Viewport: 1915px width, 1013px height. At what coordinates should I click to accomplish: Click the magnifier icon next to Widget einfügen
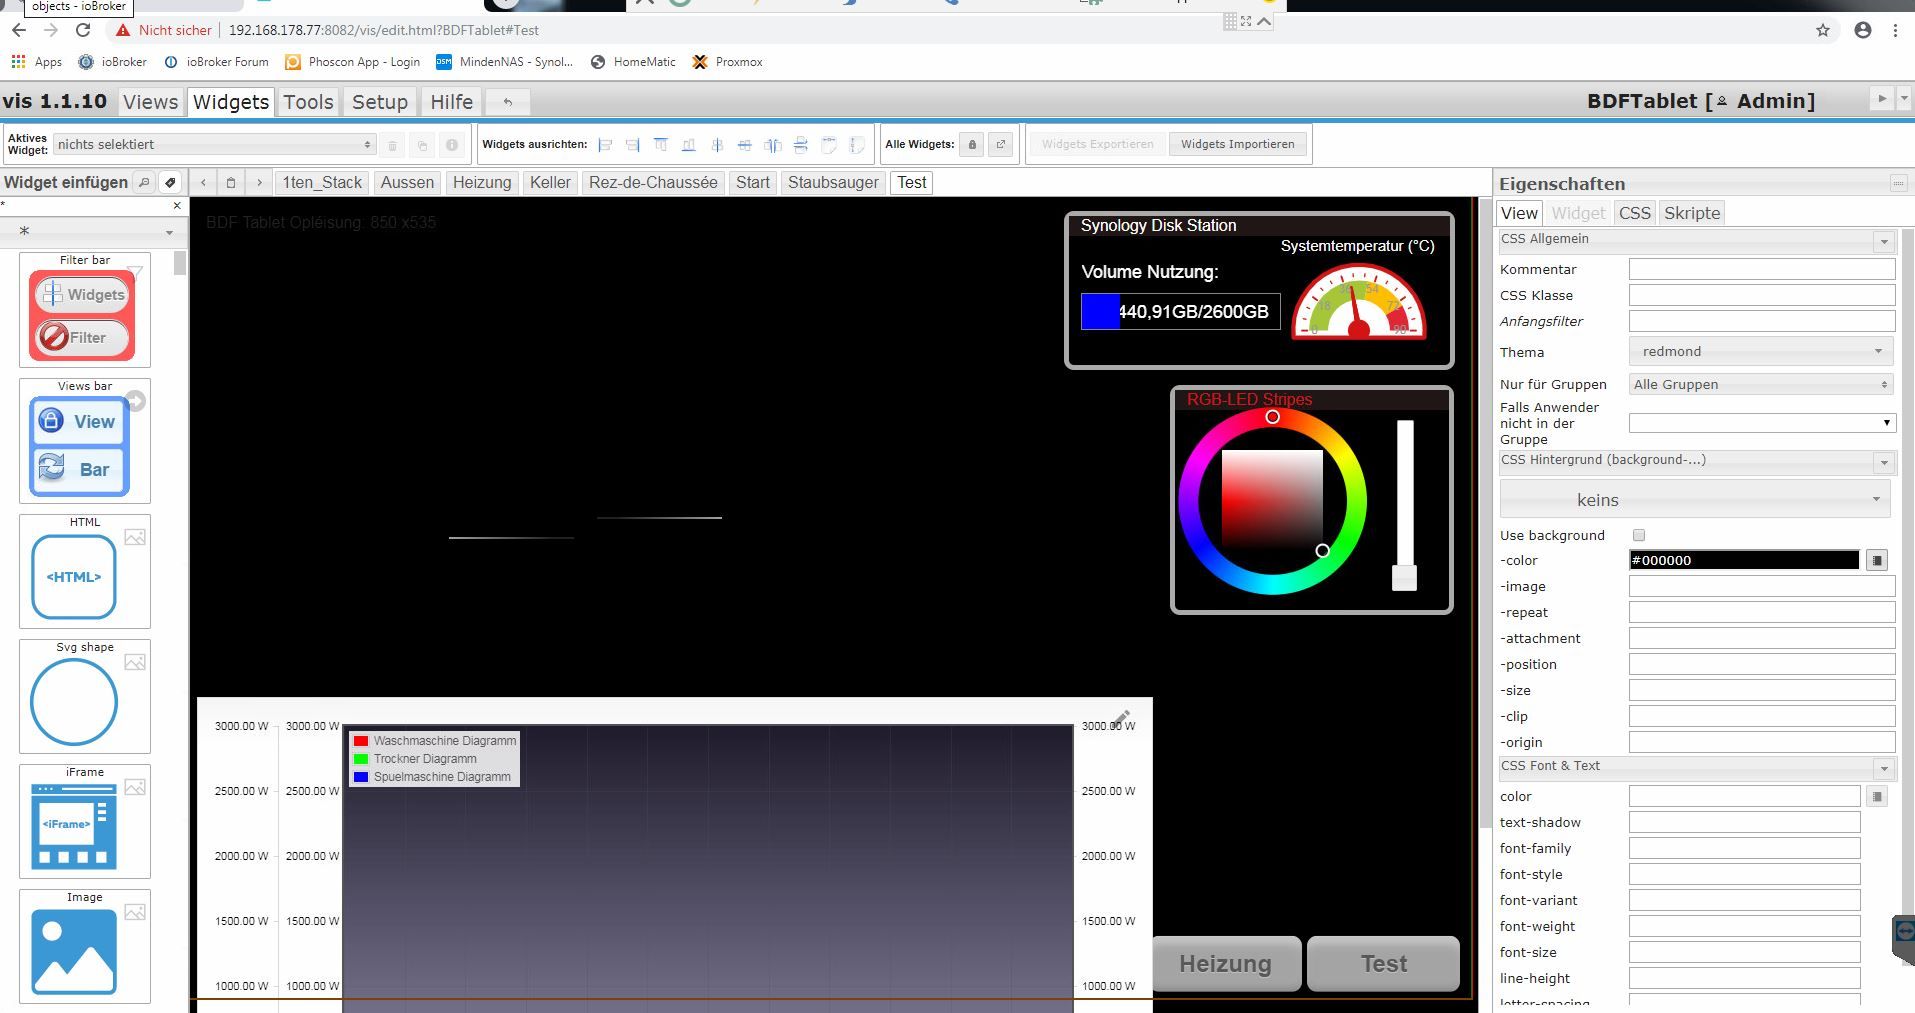pyautogui.click(x=144, y=182)
